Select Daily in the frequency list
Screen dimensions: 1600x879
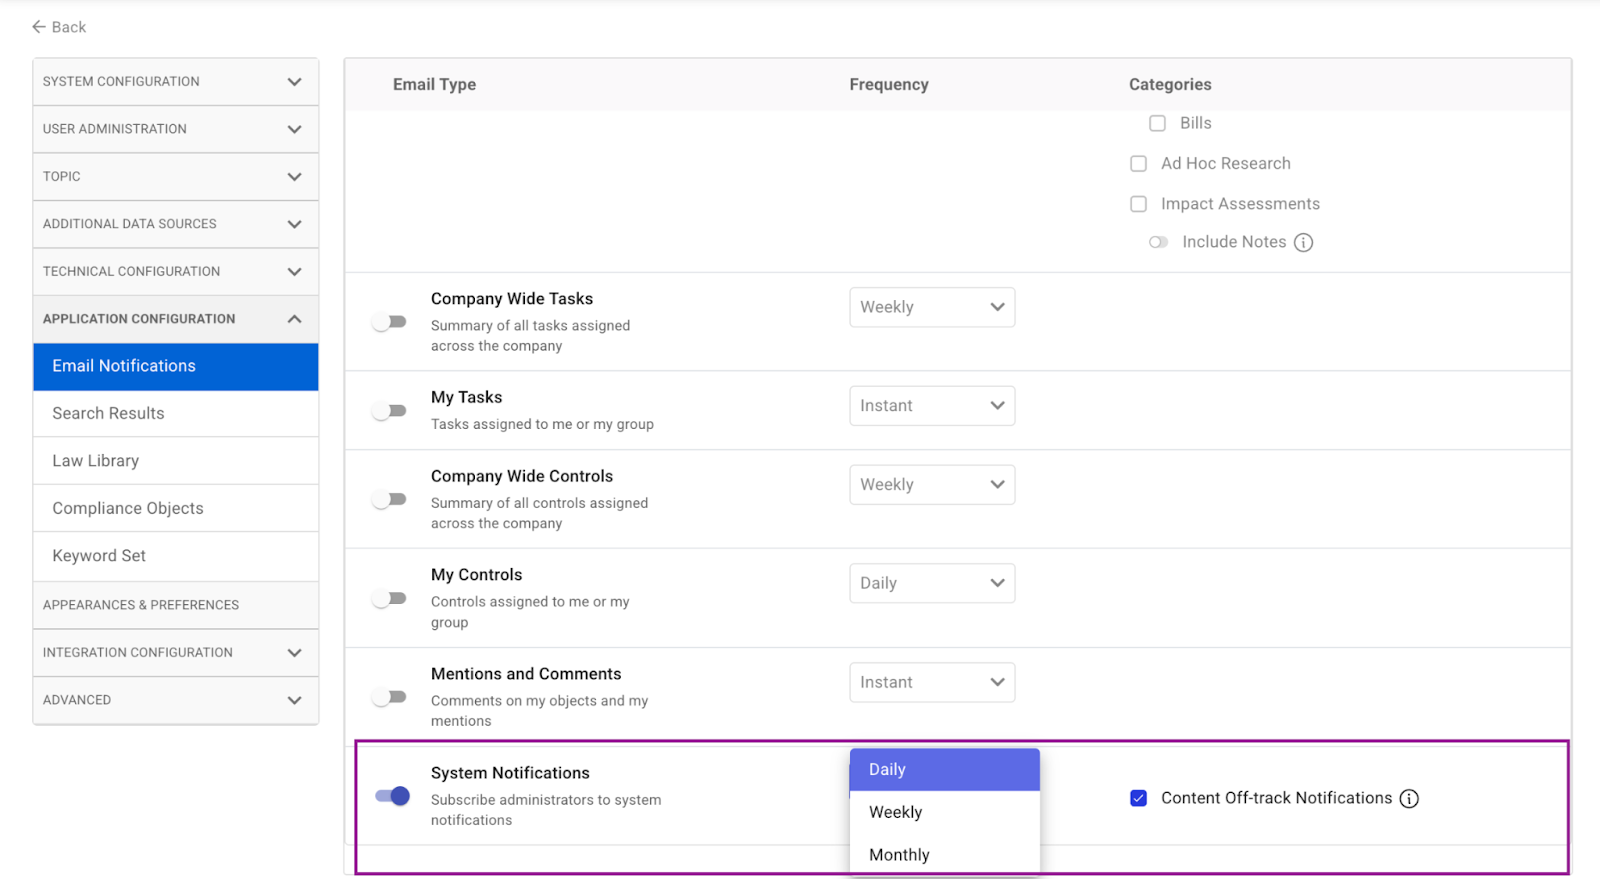945,770
